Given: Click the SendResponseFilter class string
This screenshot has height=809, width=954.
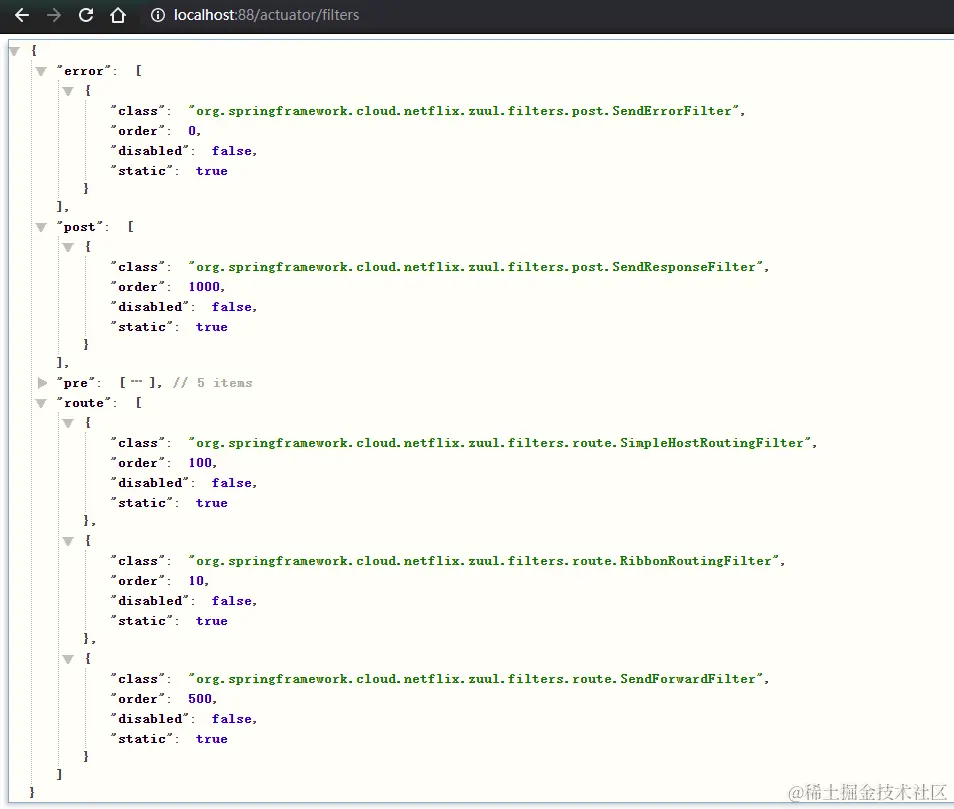Looking at the screenshot, I should (x=476, y=266).
